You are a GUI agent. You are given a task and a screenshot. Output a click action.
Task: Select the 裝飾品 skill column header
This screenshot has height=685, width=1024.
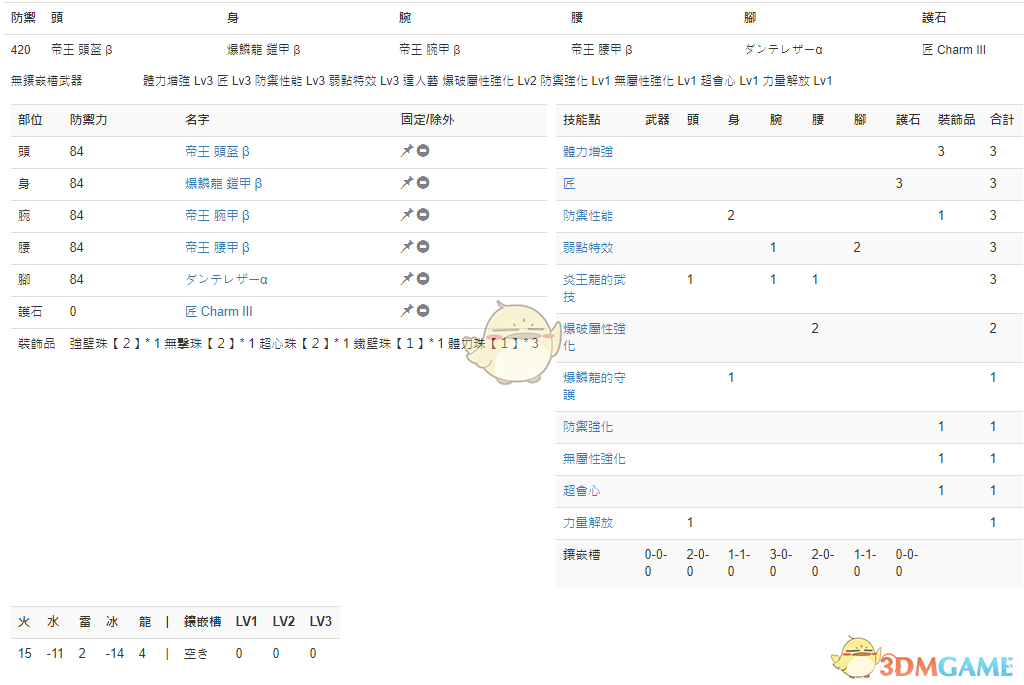[956, 119]
